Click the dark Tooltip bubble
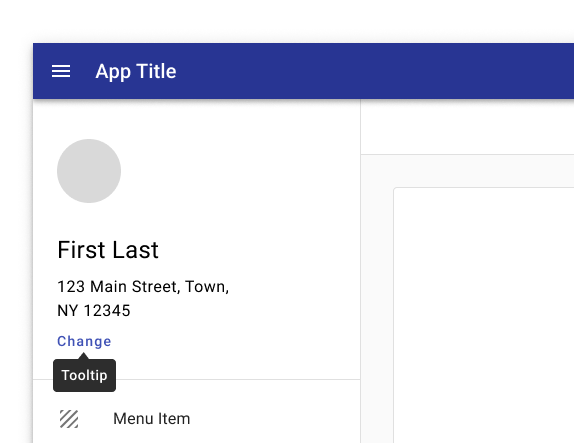574x443 pixels. click(x=85, y=376)
